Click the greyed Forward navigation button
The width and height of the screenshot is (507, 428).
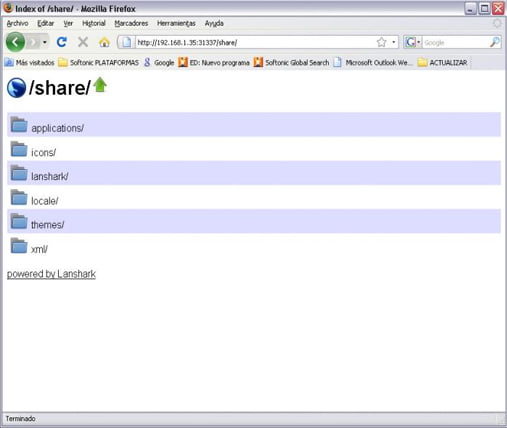[33, 42]
